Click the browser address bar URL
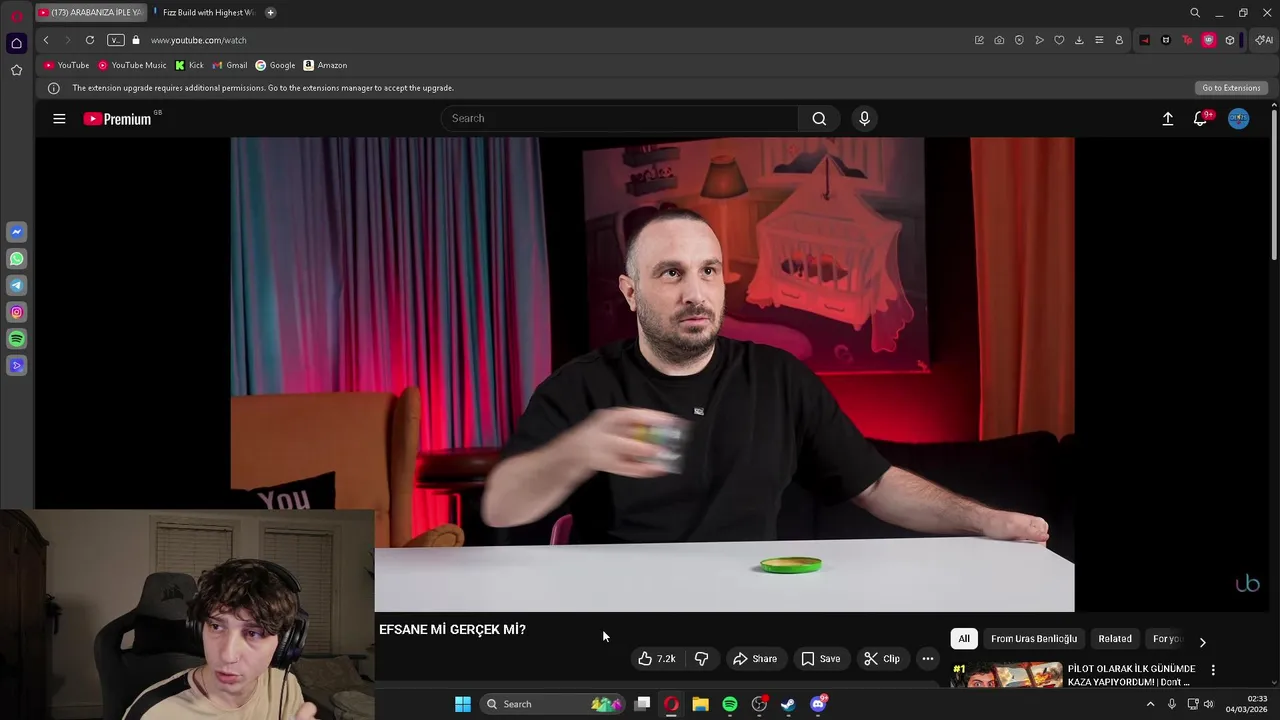Viewport: 1280px width, 720px height. (x=198, y=40)
